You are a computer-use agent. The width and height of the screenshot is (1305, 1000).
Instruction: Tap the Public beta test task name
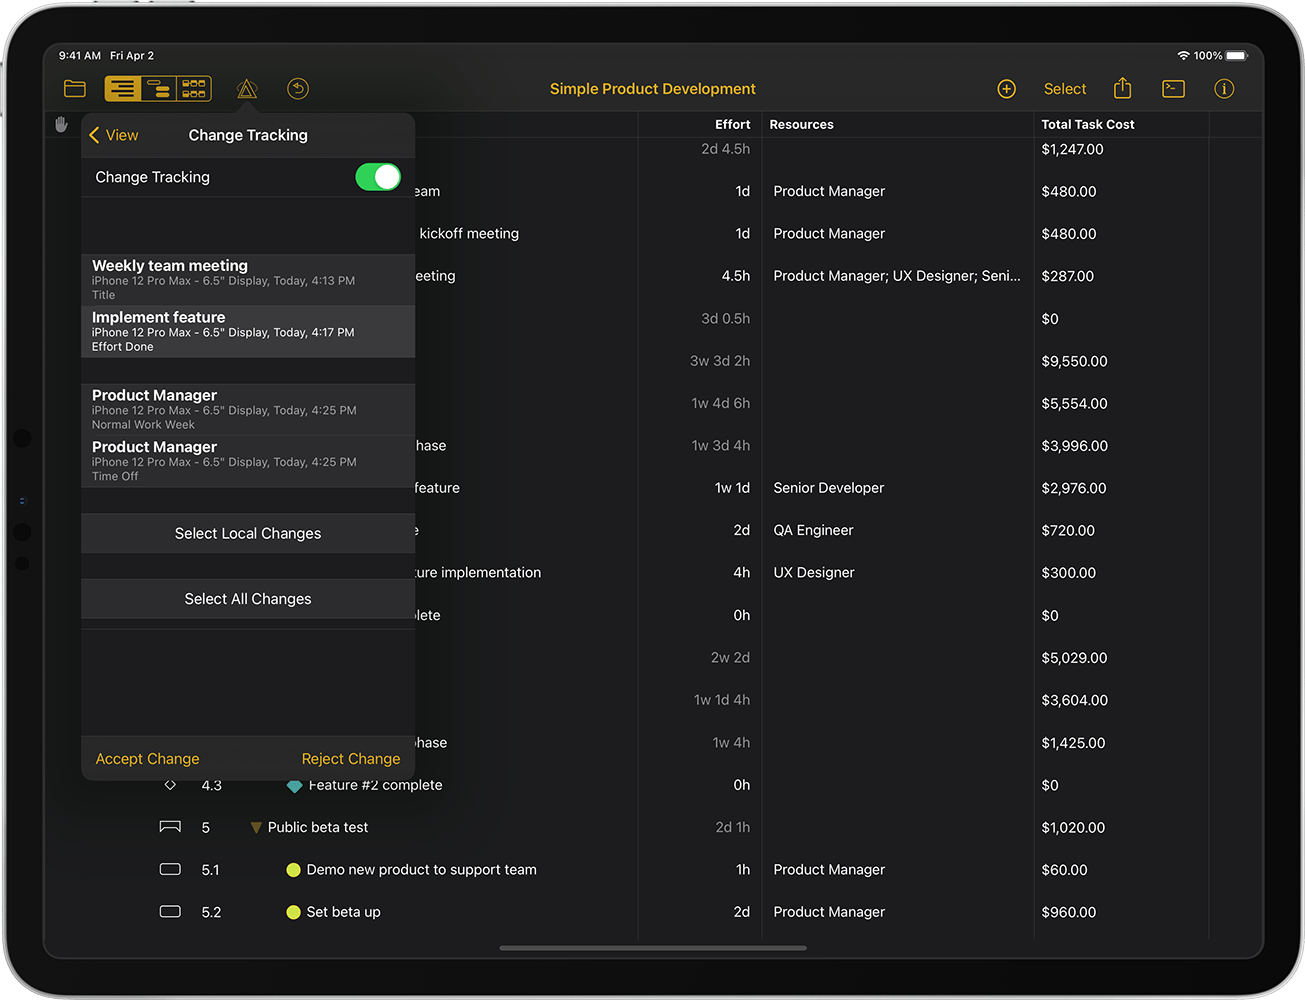[x=318, y=827]
